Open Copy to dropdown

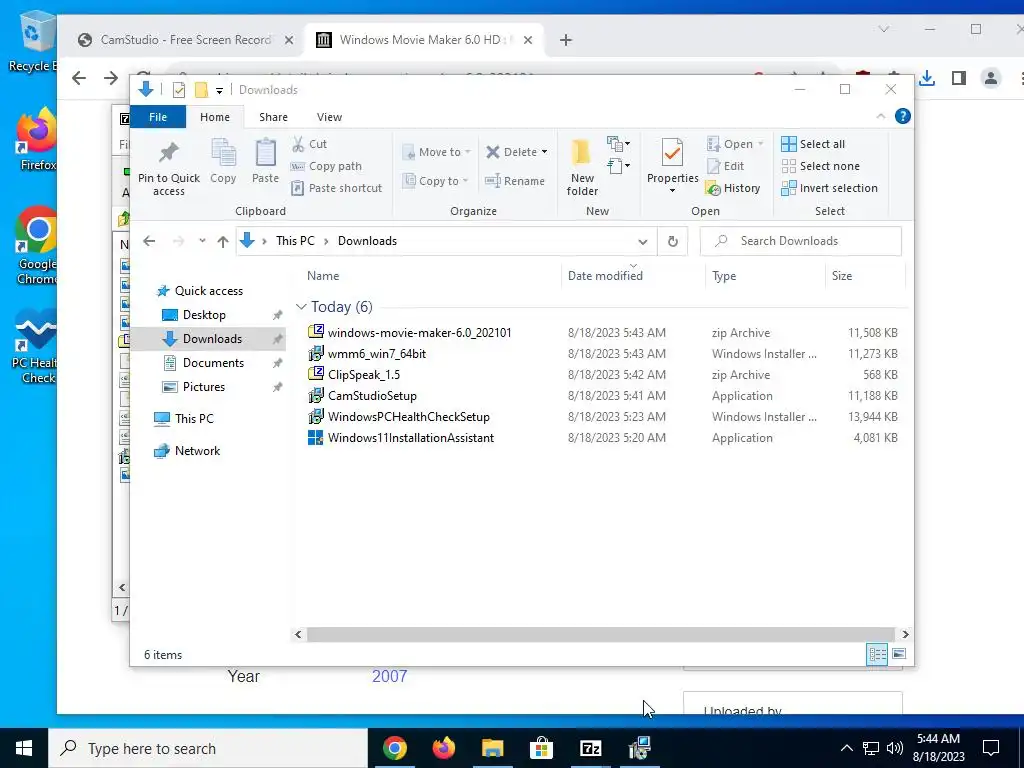[x=435, y=181]
